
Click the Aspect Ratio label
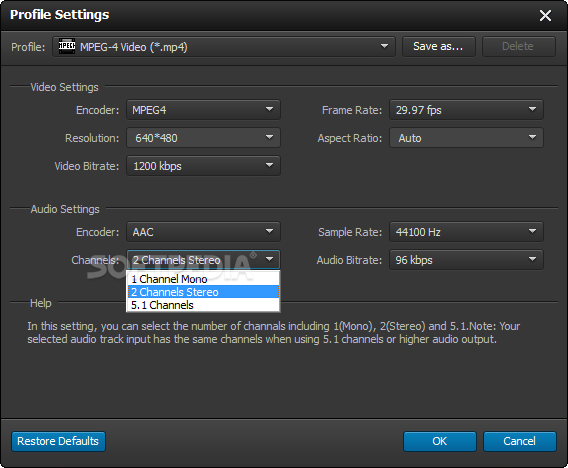350,138
